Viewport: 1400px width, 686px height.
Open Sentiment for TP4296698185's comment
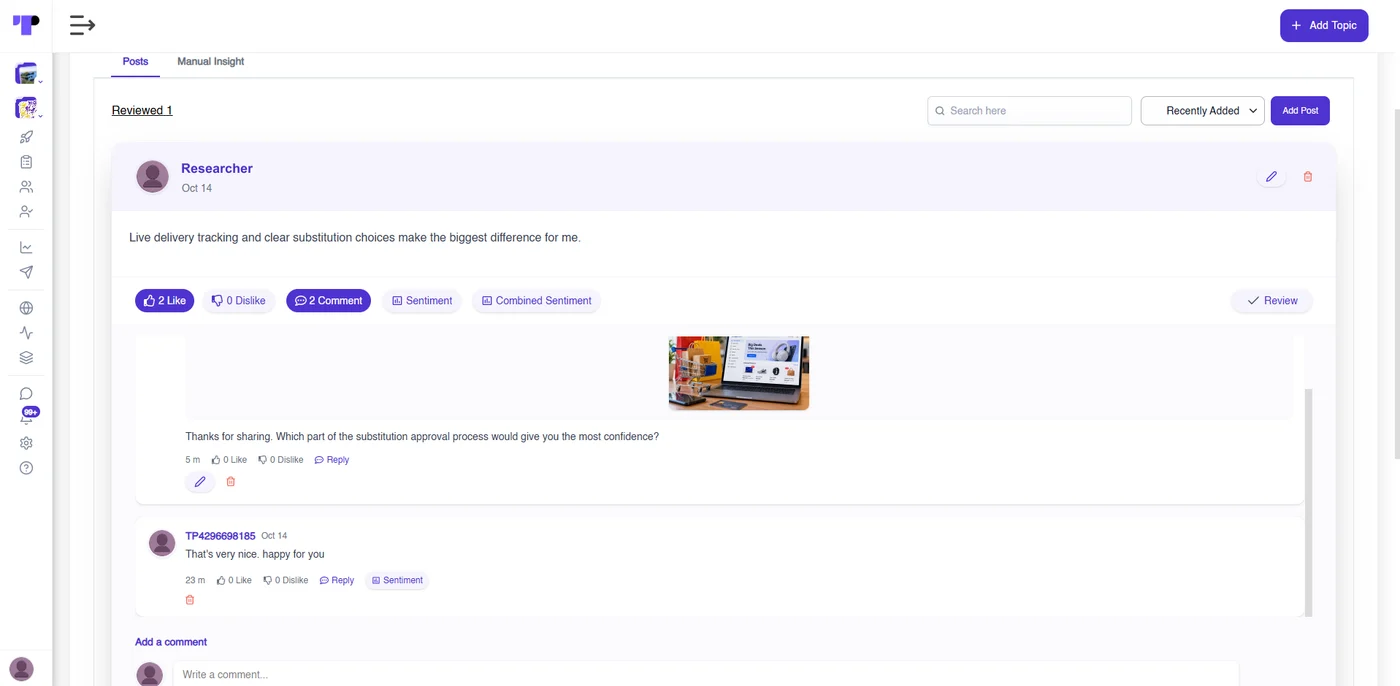click(397, 580)
